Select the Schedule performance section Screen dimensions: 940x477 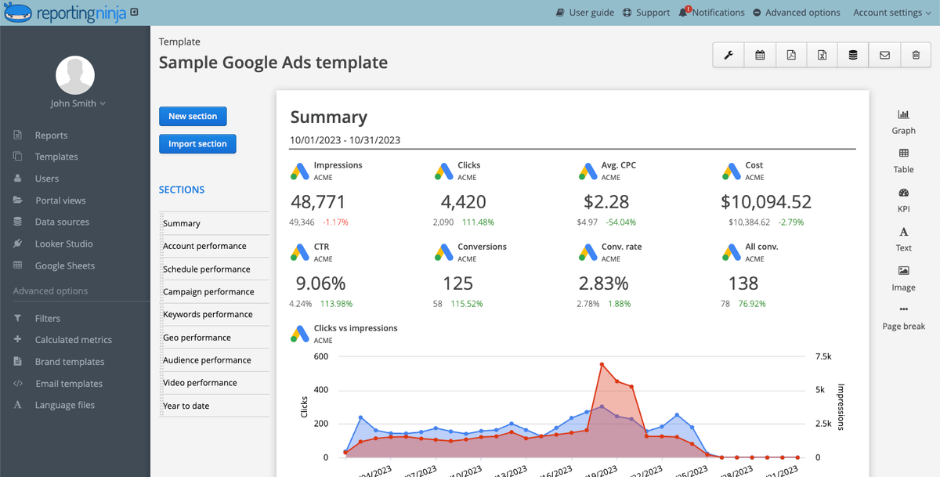click(x=215, y=269)
